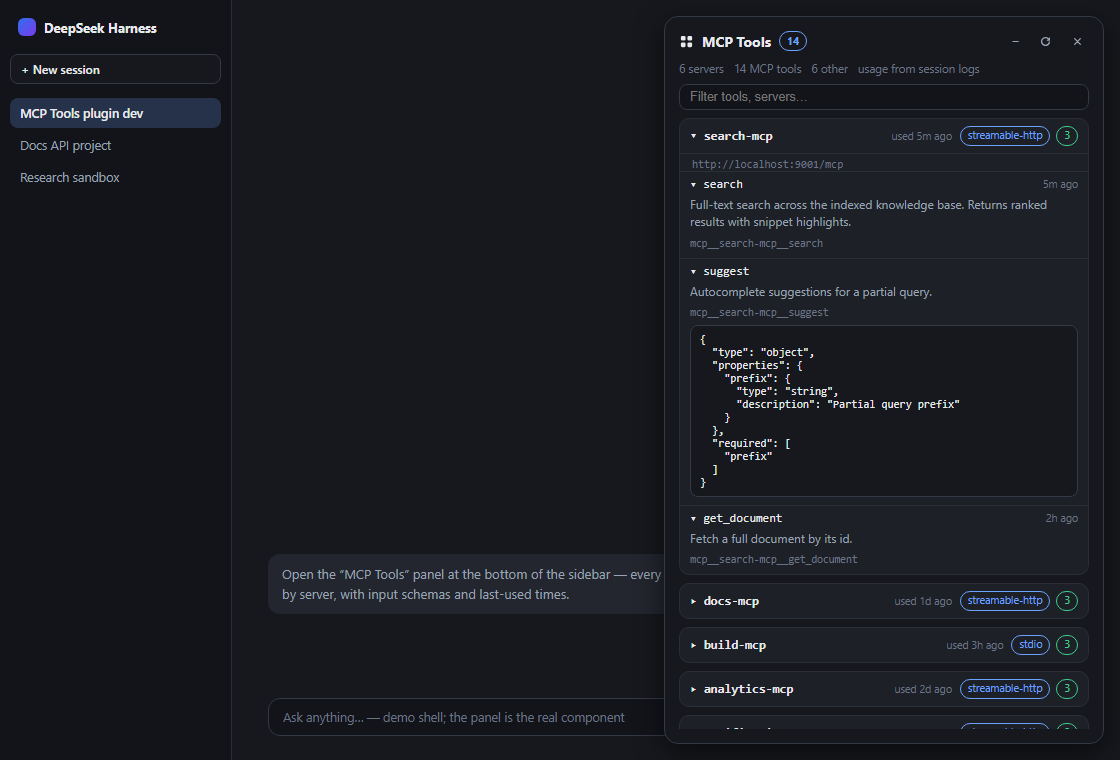Click the DeepSeek Harness purple logo icon
Image resolution: width=1120 pixels, height=760 pixels.
point(27,27)
